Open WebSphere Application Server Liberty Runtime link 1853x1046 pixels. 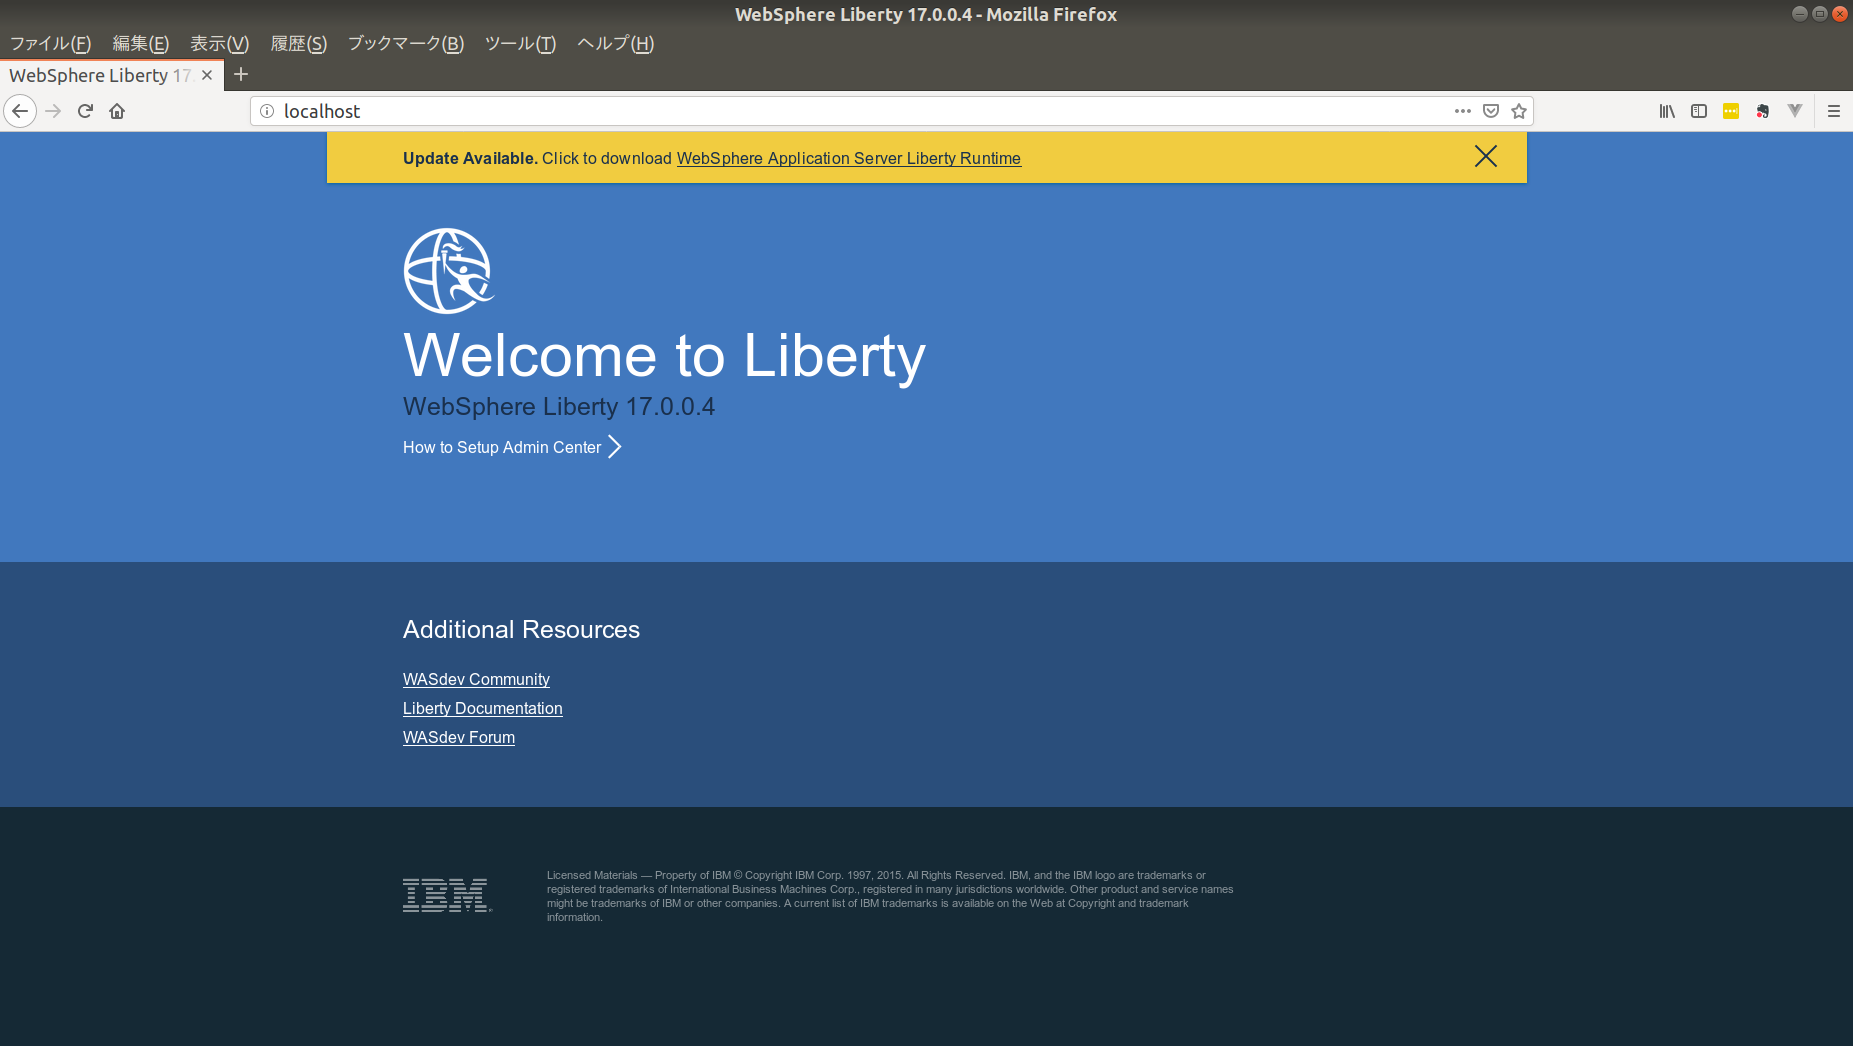coord(847,158)
